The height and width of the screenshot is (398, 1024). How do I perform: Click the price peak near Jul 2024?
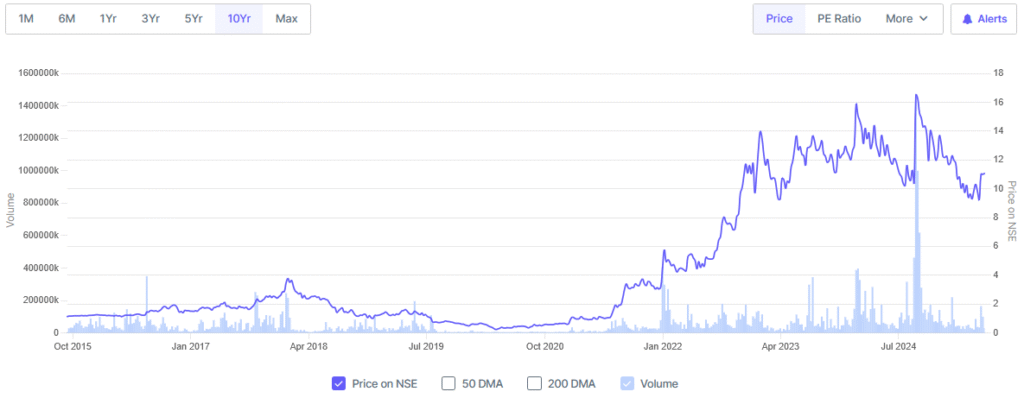(x=916, y=95)
